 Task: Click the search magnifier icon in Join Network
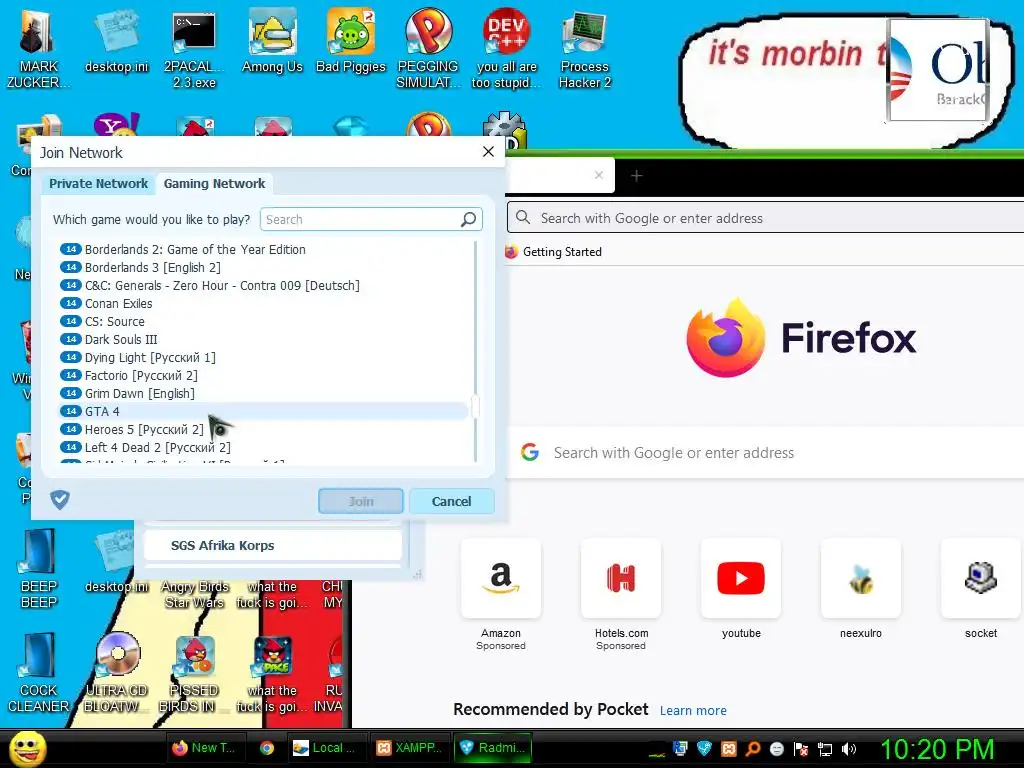pos(468,219)
